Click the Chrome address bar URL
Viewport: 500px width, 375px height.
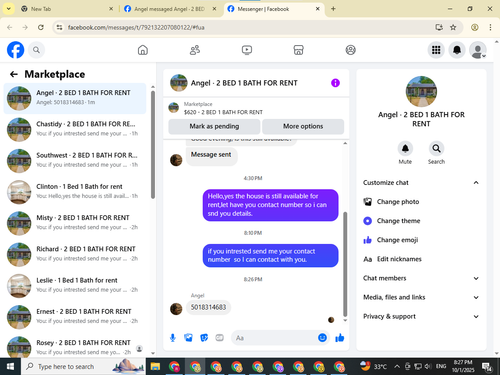point(136,27)
